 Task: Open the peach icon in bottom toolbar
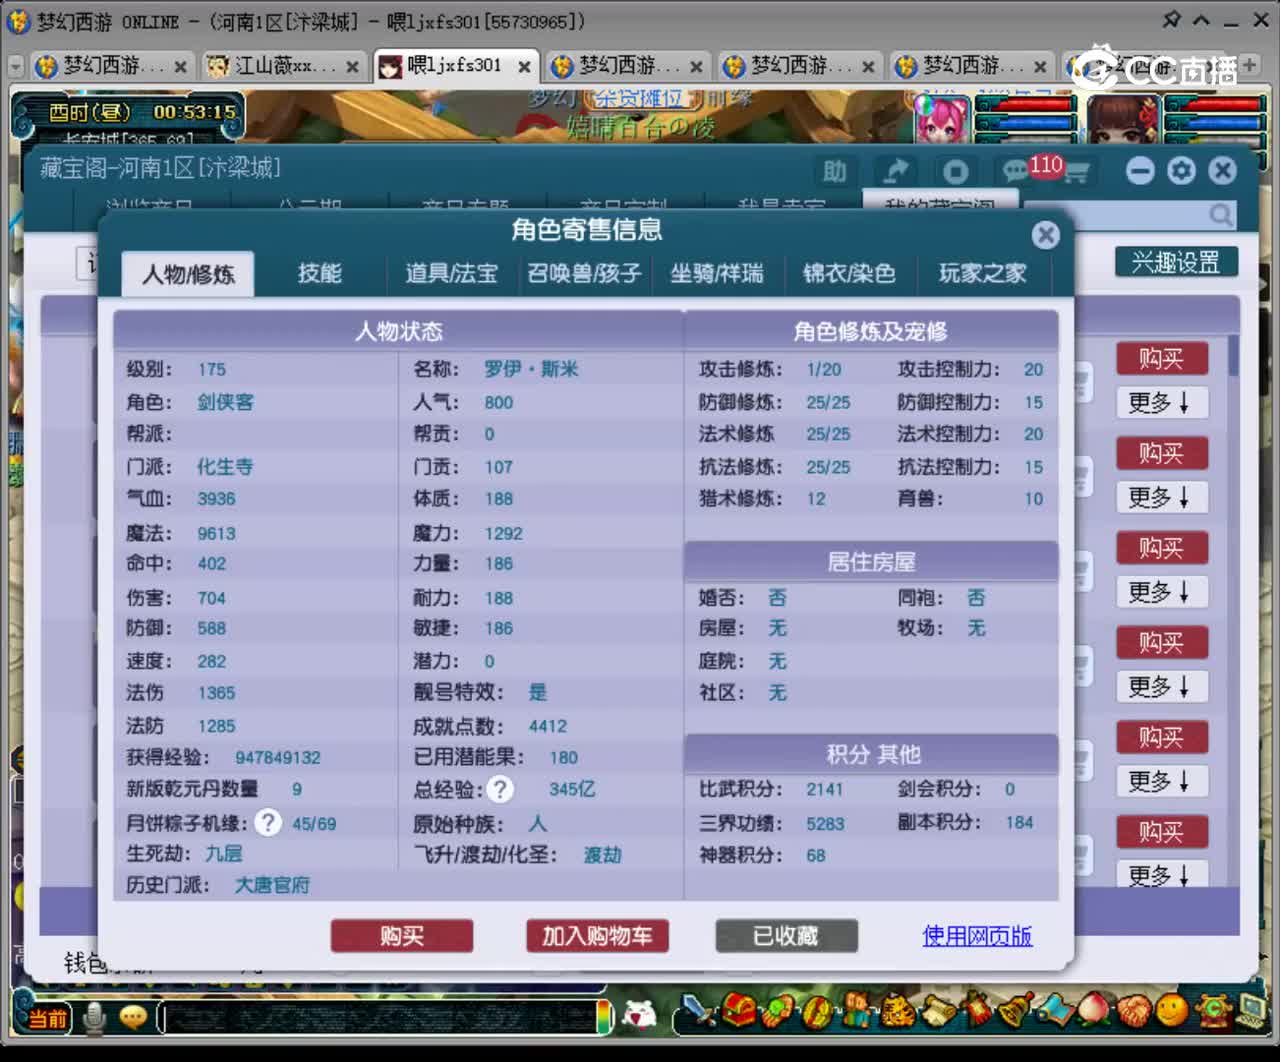pos(1094,1010)
